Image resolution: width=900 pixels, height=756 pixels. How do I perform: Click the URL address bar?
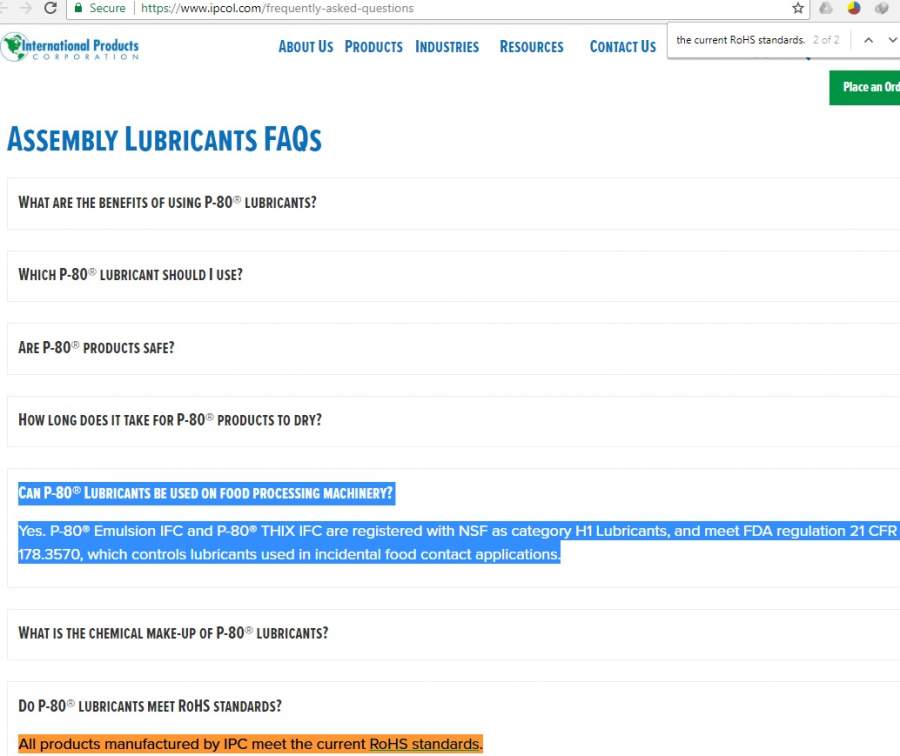(x=436, y=8)
